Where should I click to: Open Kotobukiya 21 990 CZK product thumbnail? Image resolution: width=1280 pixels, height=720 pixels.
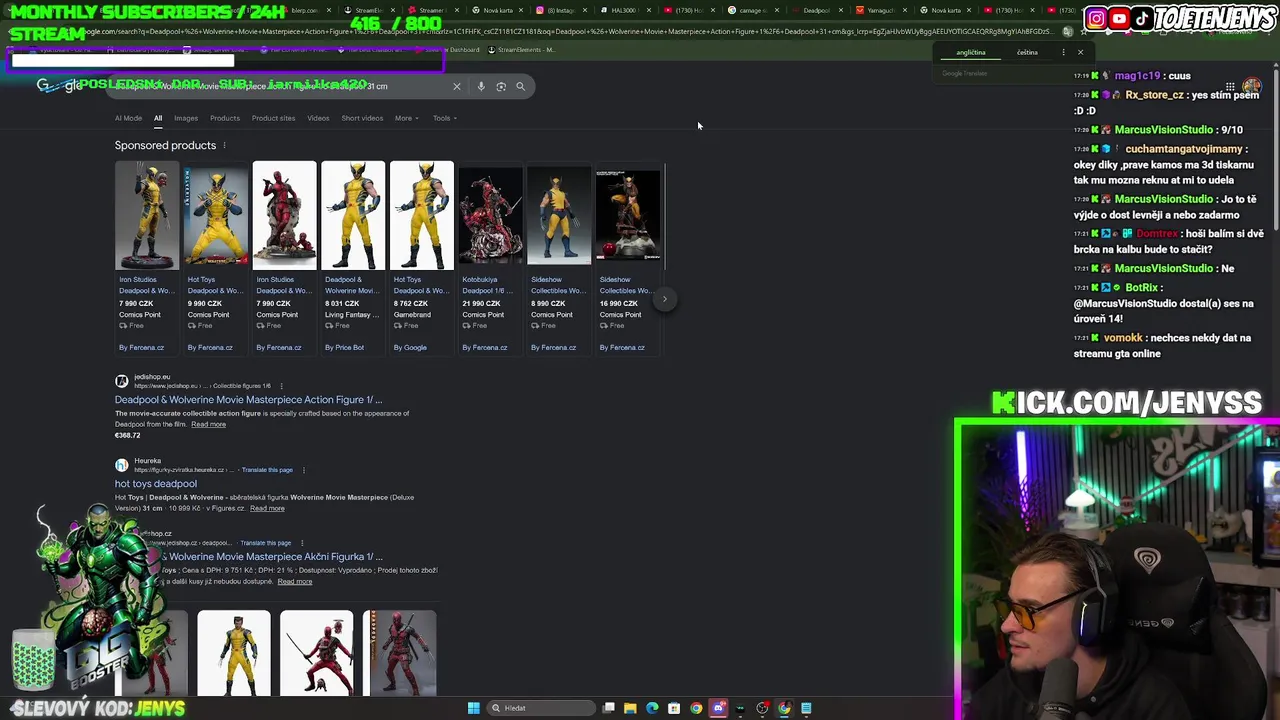point(490,215)
